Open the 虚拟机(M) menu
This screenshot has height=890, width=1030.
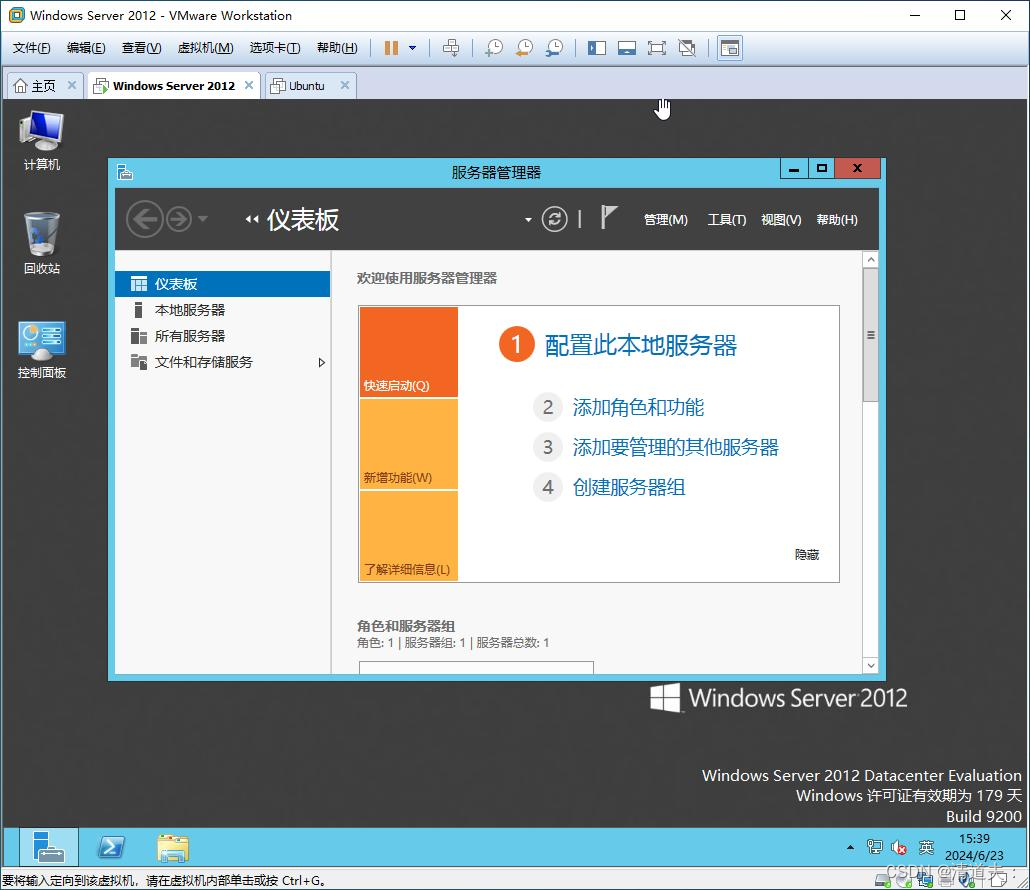pos(206,48)
